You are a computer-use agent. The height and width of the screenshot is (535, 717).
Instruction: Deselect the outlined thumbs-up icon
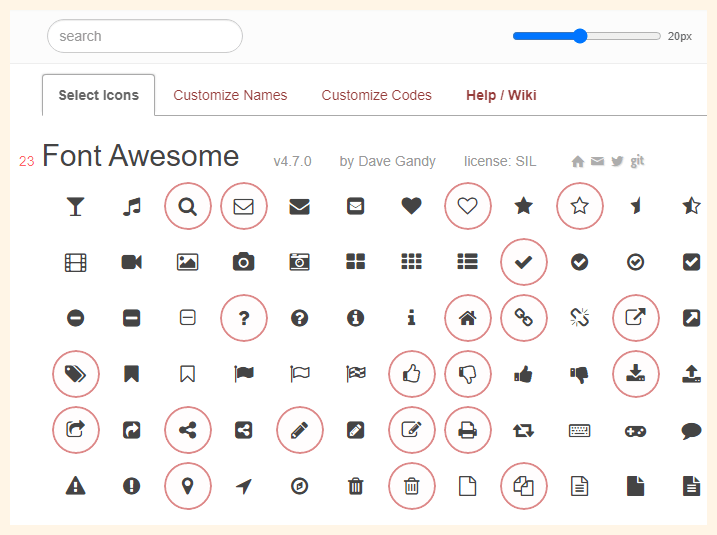pyautogui.click(x=412, y=374)
